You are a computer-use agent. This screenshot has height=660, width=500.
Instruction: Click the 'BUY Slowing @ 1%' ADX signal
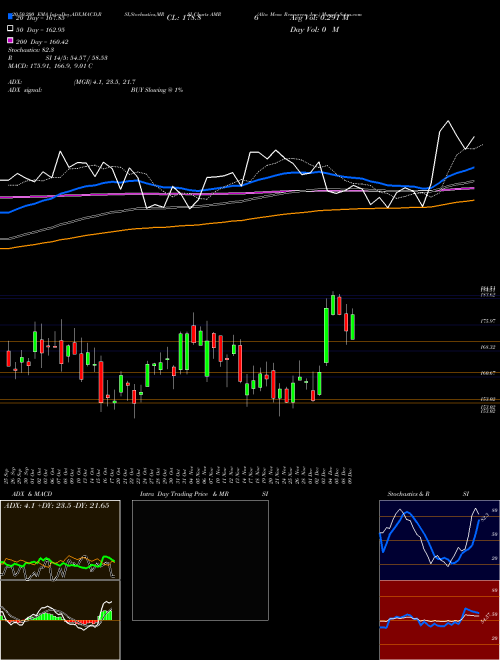pyautogui.click(x=157, y=90)
